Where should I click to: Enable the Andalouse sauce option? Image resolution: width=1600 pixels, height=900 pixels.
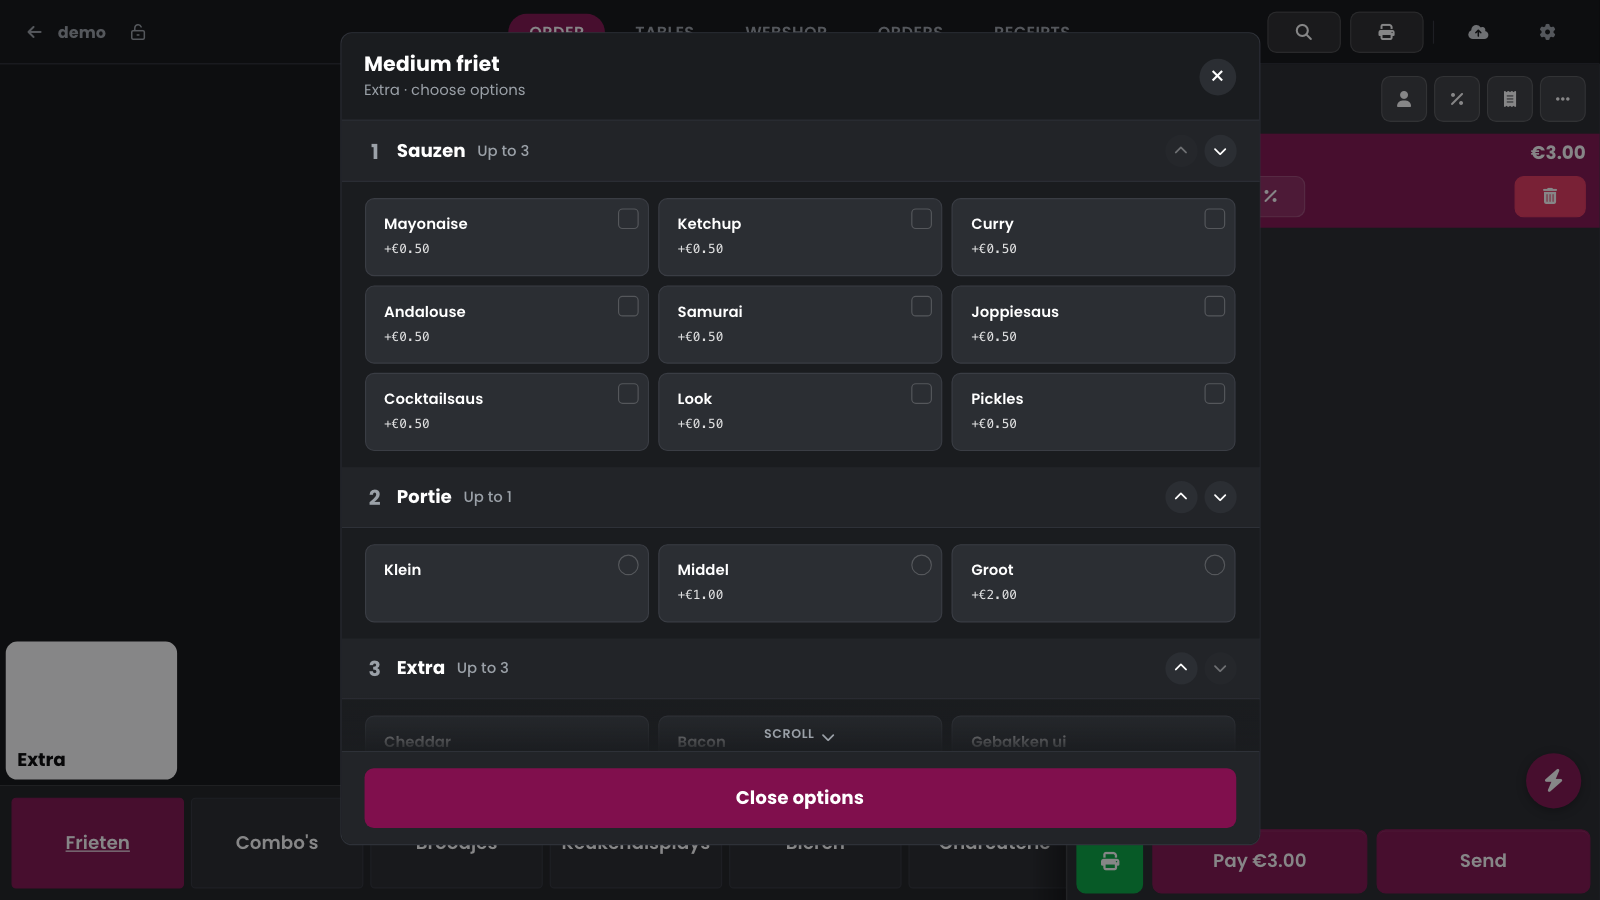tap(628, 306)
